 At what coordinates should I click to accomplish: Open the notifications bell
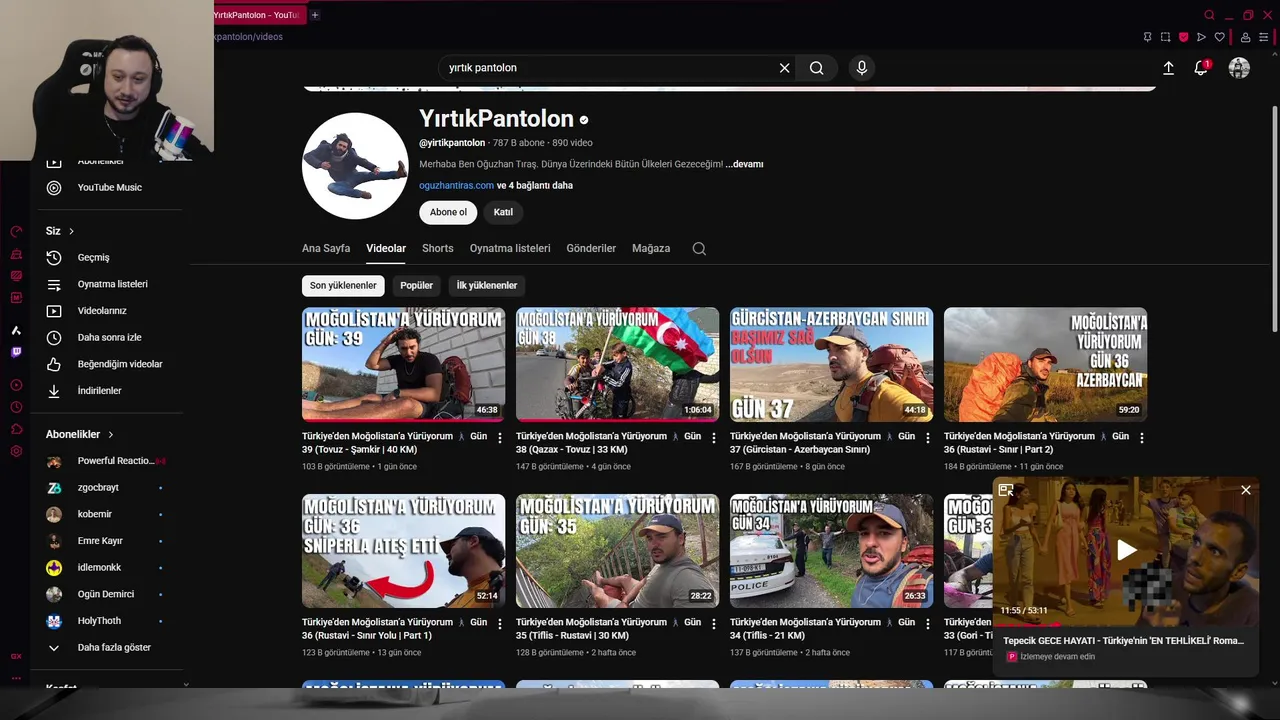(1201, 68)
